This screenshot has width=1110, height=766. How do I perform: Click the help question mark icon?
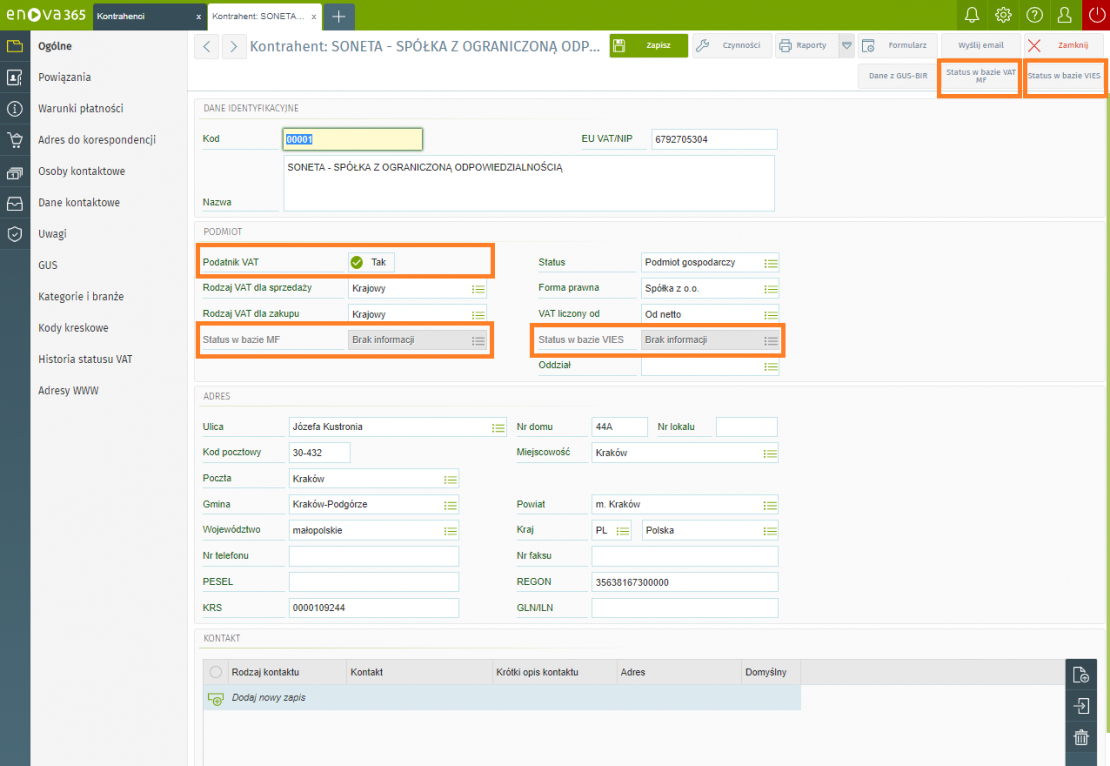(1035, 15)
